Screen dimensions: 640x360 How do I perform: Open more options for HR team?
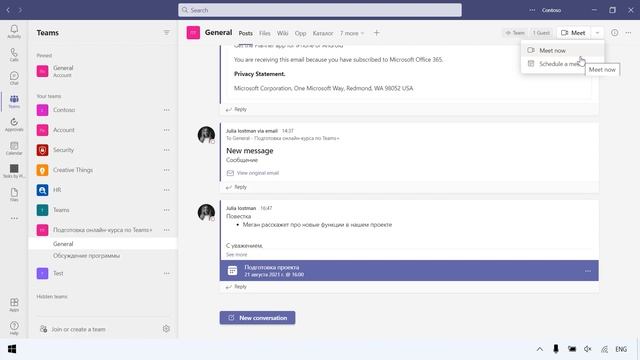[167, 190]
